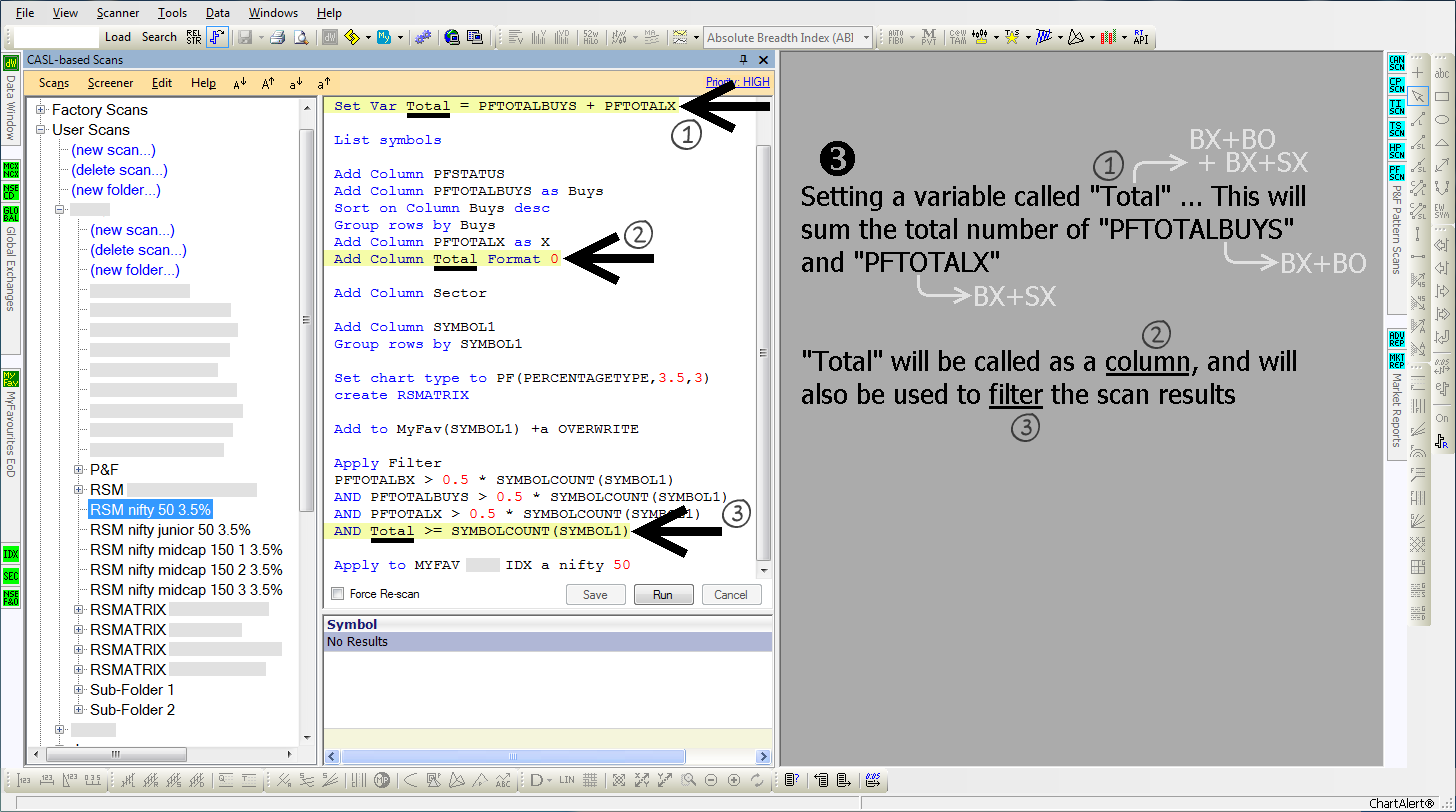Click the NSE CD exchange icon
Viewport: 1456px width, 812px height.
11,190
